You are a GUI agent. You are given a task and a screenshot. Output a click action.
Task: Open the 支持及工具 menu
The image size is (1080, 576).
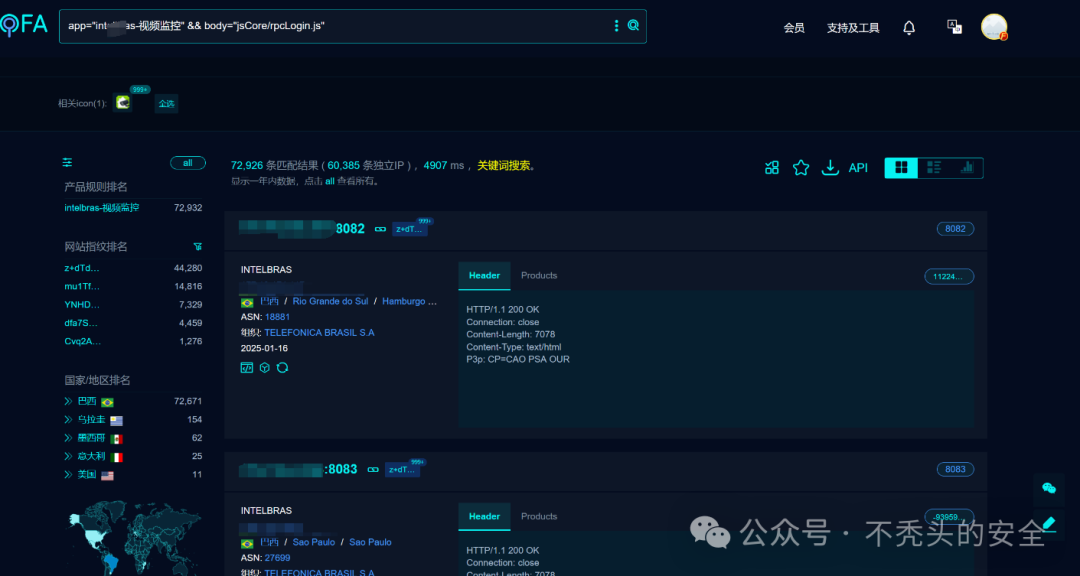point(853,28)
